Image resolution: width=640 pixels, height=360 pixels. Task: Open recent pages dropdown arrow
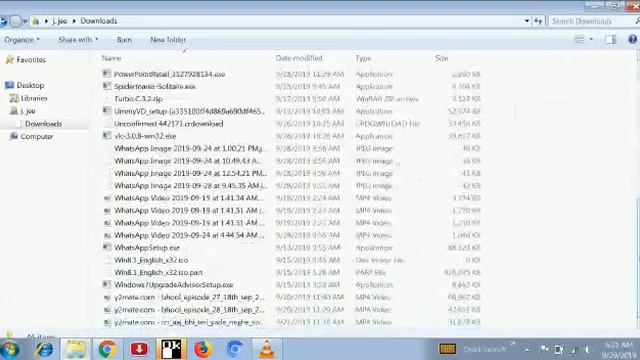[x=25, y=21]
